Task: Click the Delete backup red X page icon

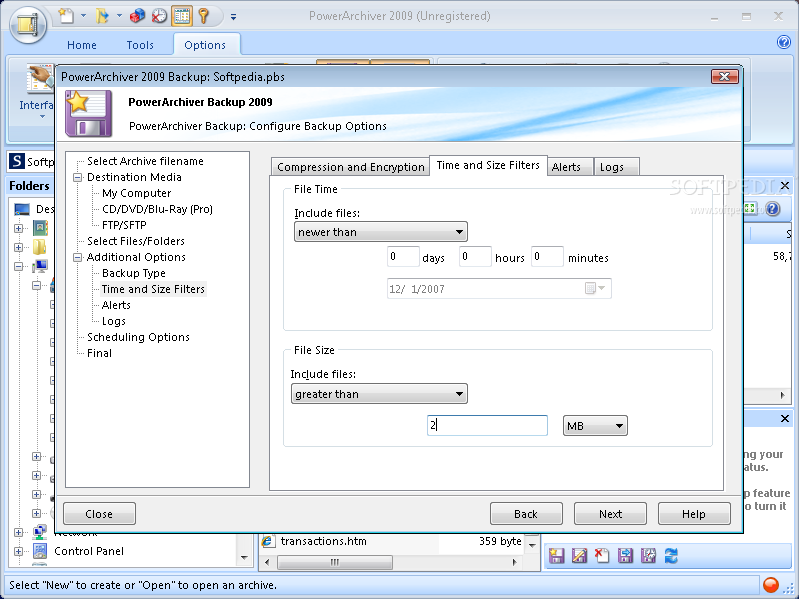Action: coord(602,555)
